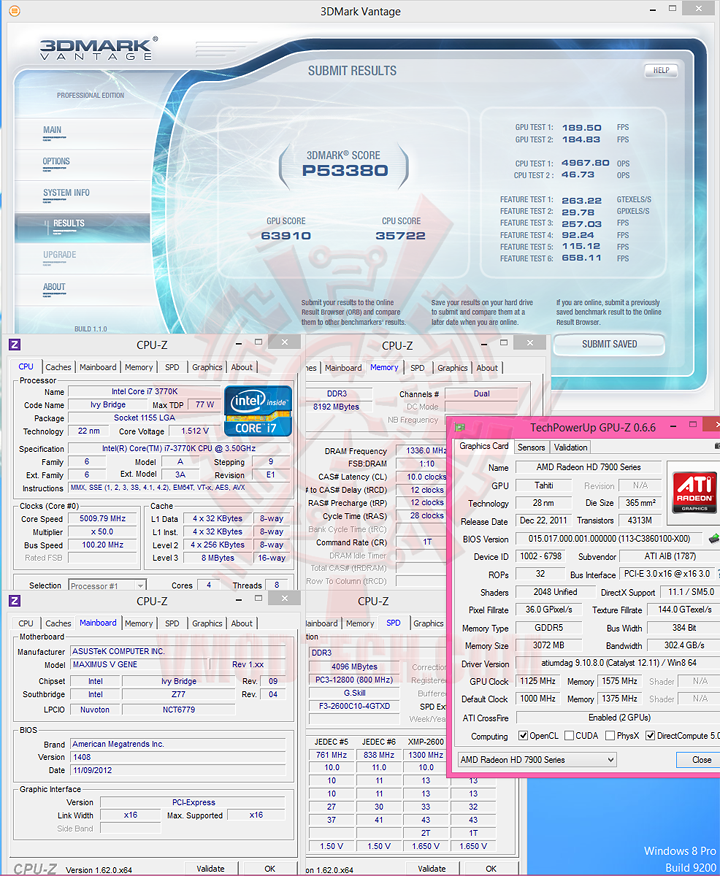
Task: Open Graphics tab in CPU-Z SPD window
Action: [428, 623]
